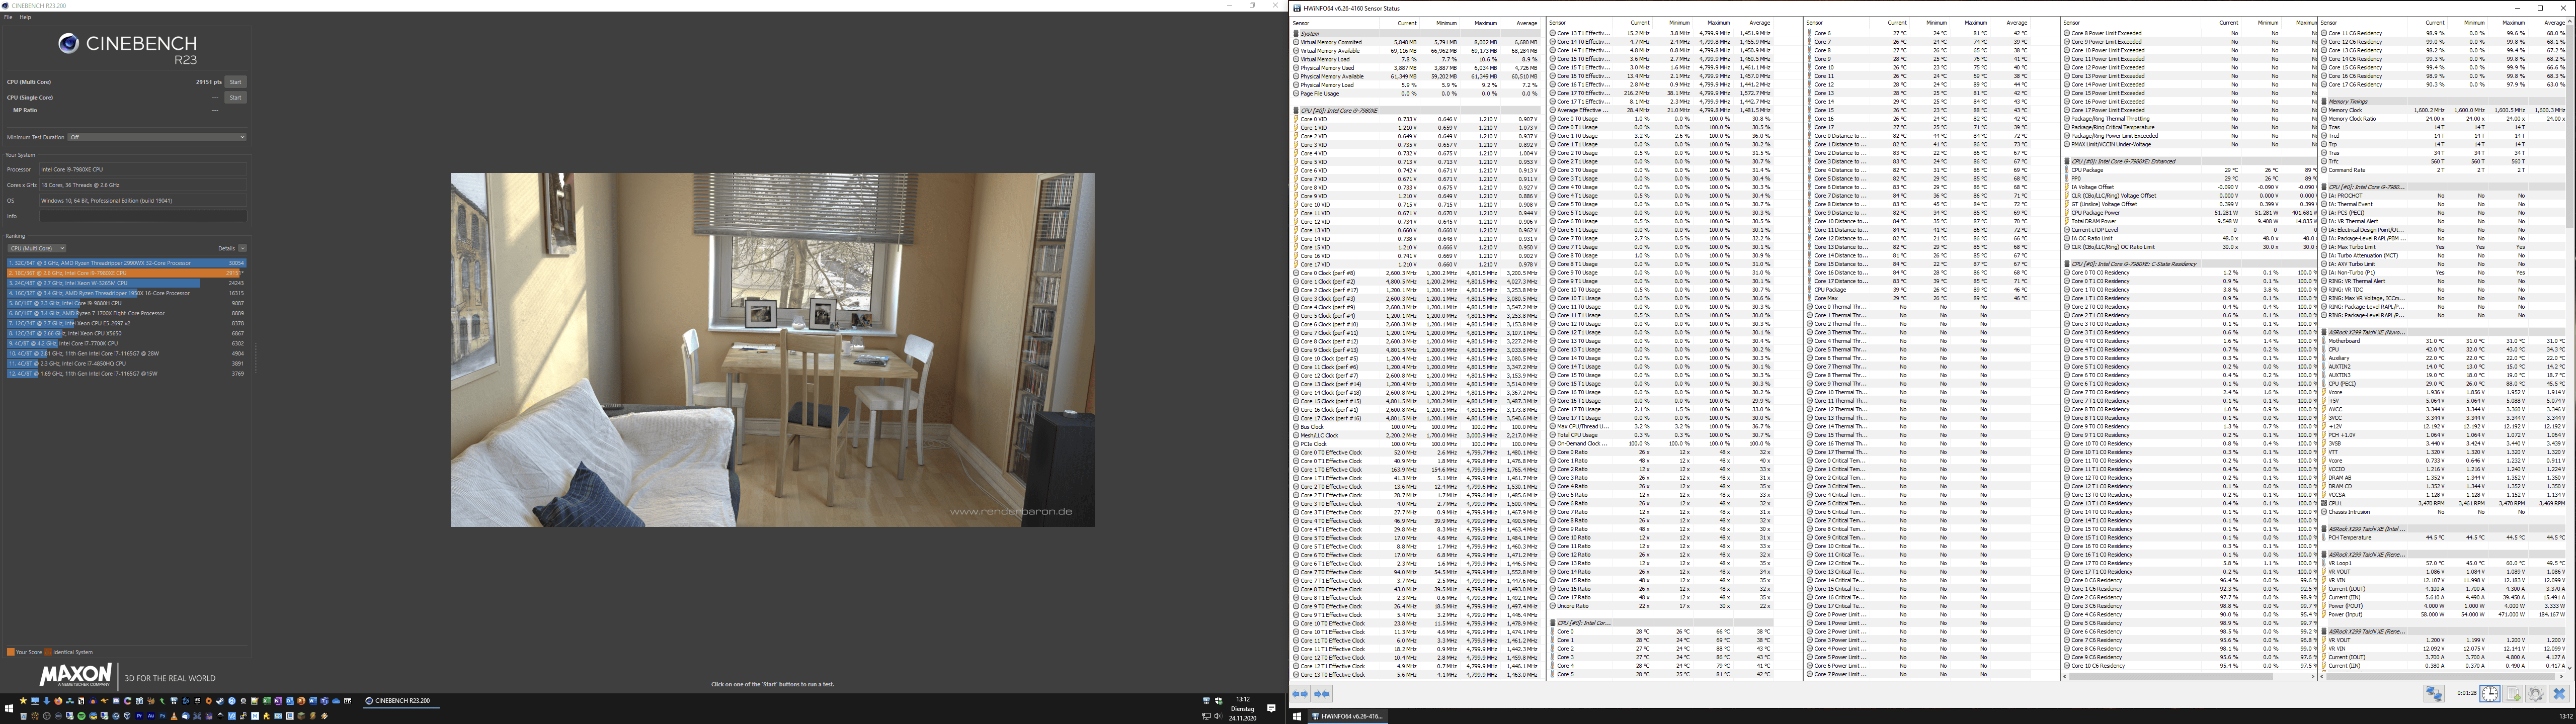Expand the ranking Details dropdown arrow
Viewport: 2576px width, 724px height.
[242, 248]
